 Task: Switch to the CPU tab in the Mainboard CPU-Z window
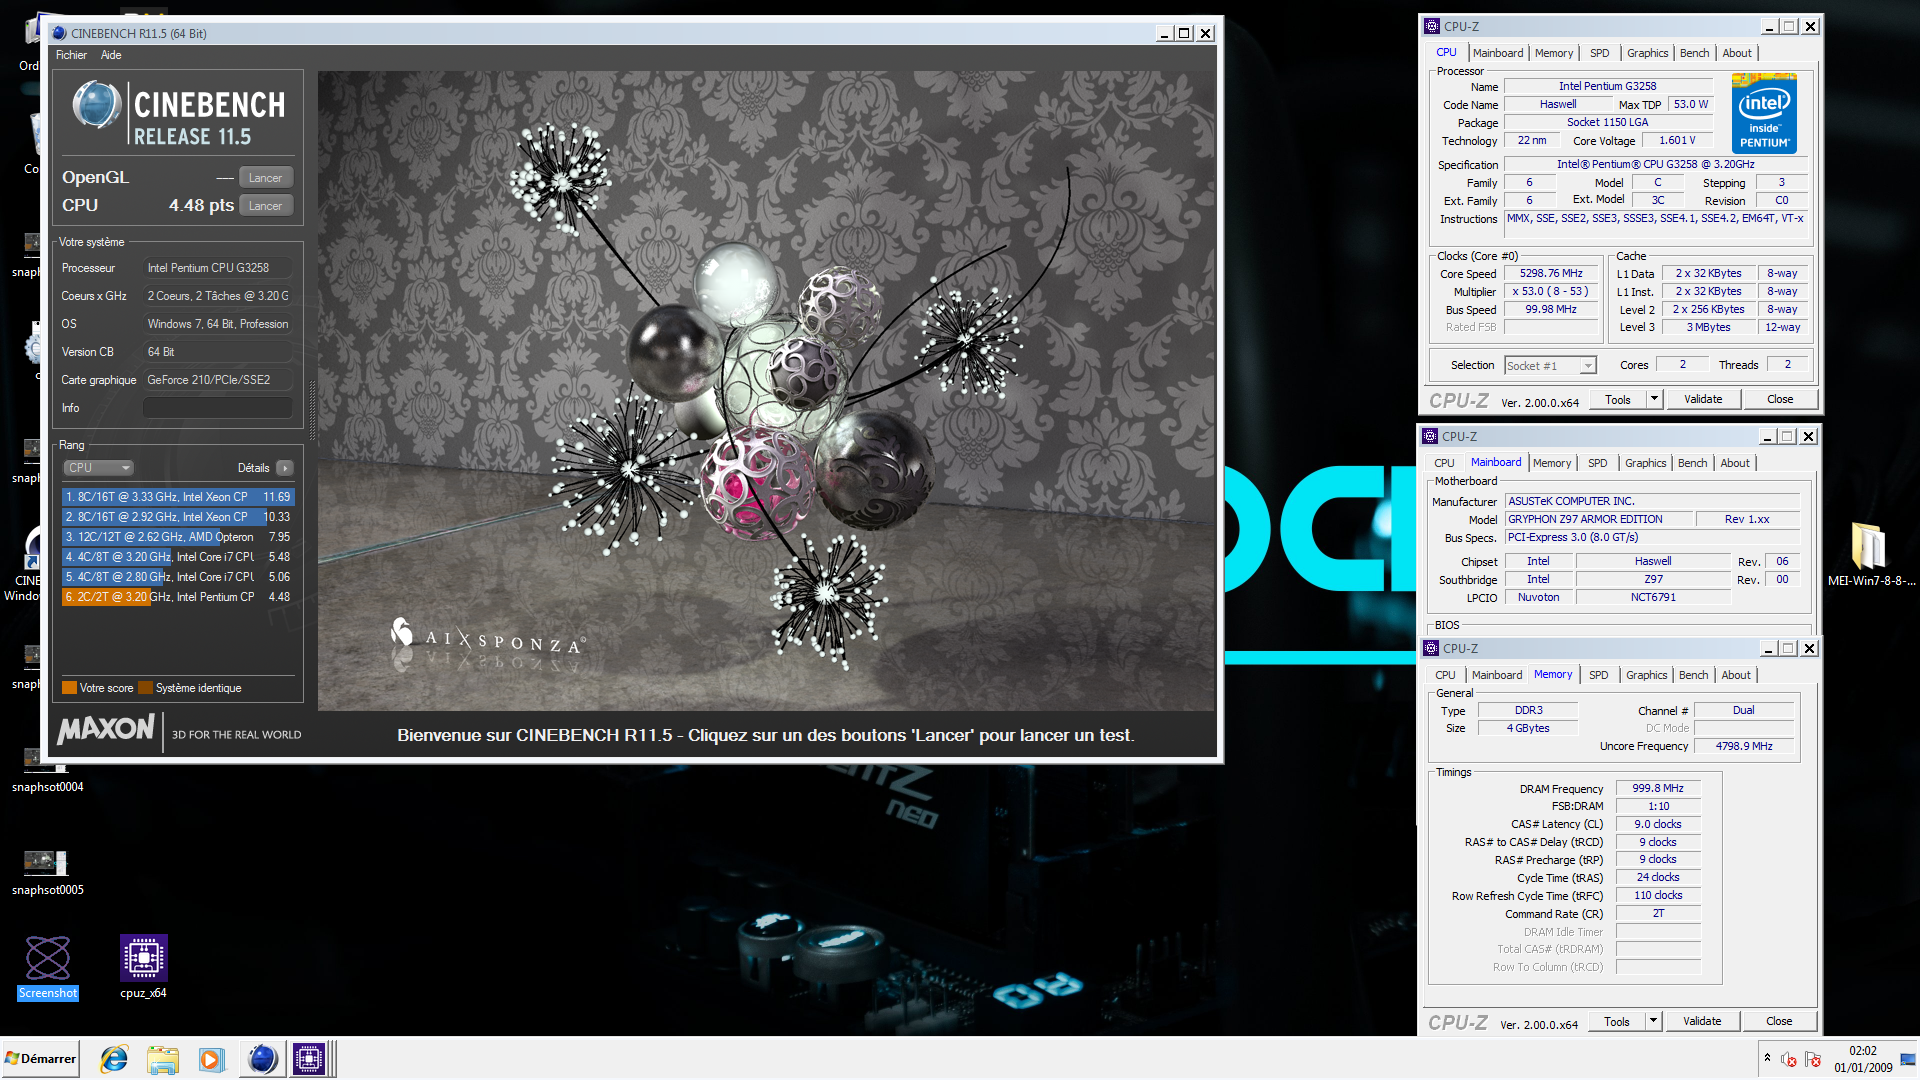tap(1444, 464)
